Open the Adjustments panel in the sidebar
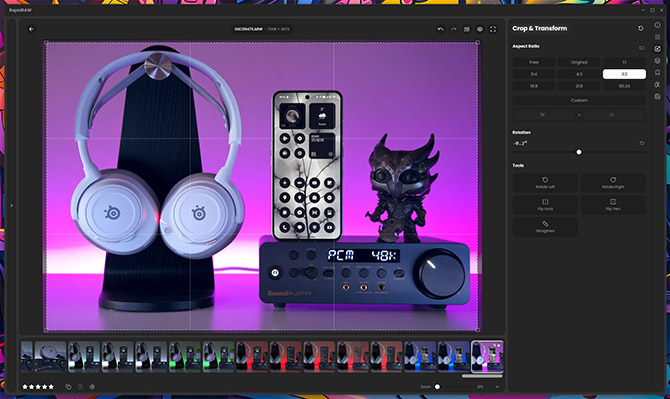This screenshot has width=670, height=399. pos(657,37)
